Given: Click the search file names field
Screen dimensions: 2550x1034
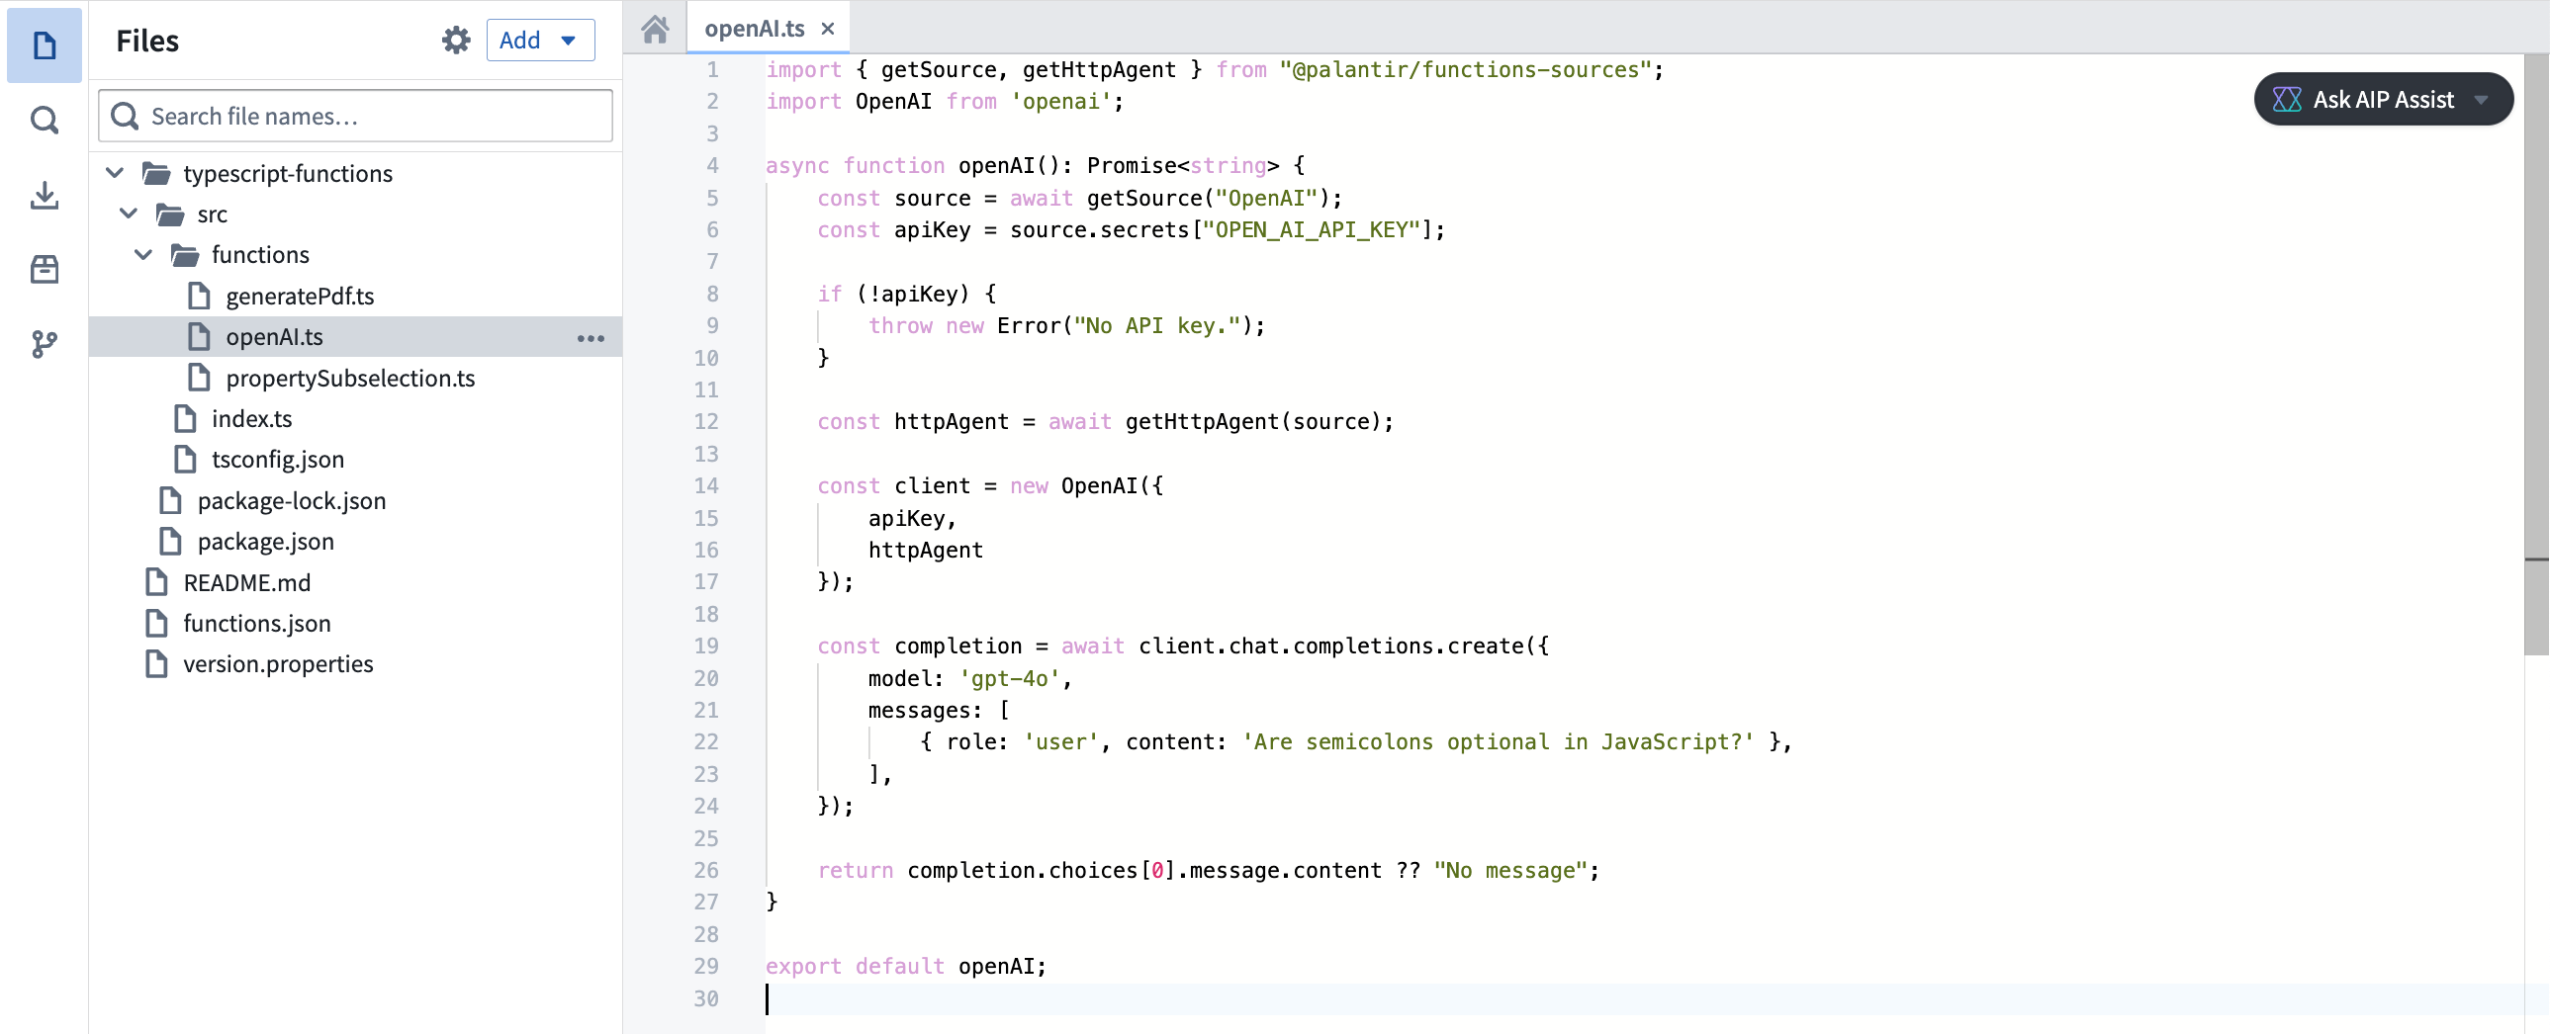Looking at the screenshot, I should pos(354,115).
